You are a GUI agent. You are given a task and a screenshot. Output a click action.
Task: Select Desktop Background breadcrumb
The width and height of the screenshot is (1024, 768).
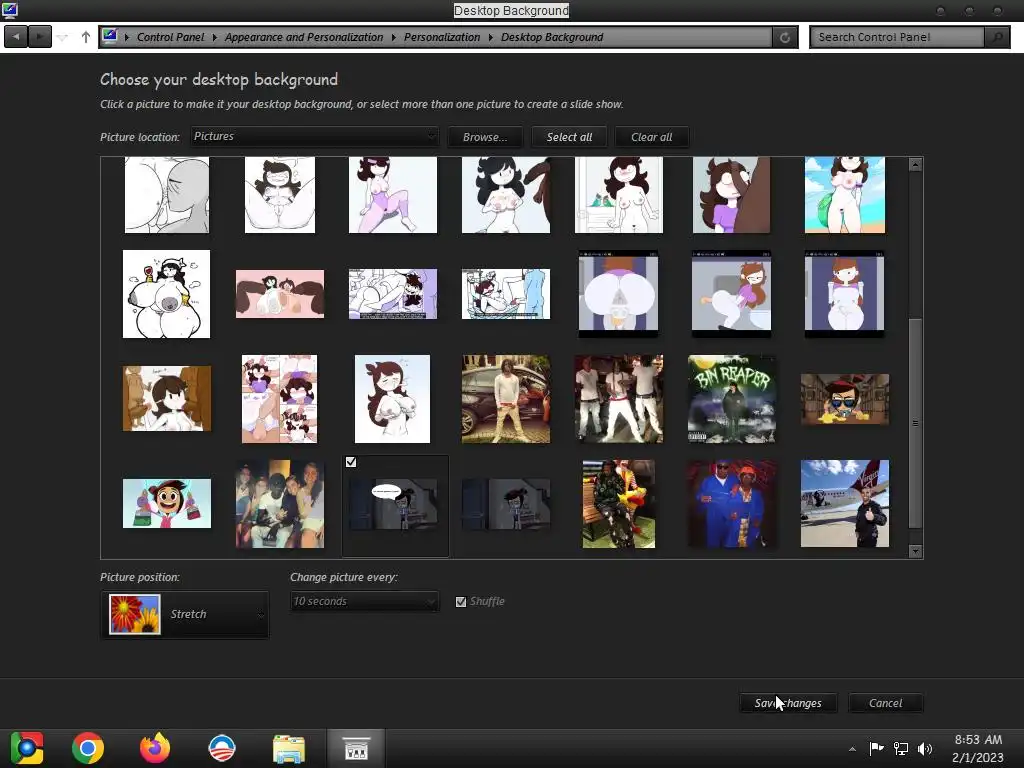click(552, 37)
